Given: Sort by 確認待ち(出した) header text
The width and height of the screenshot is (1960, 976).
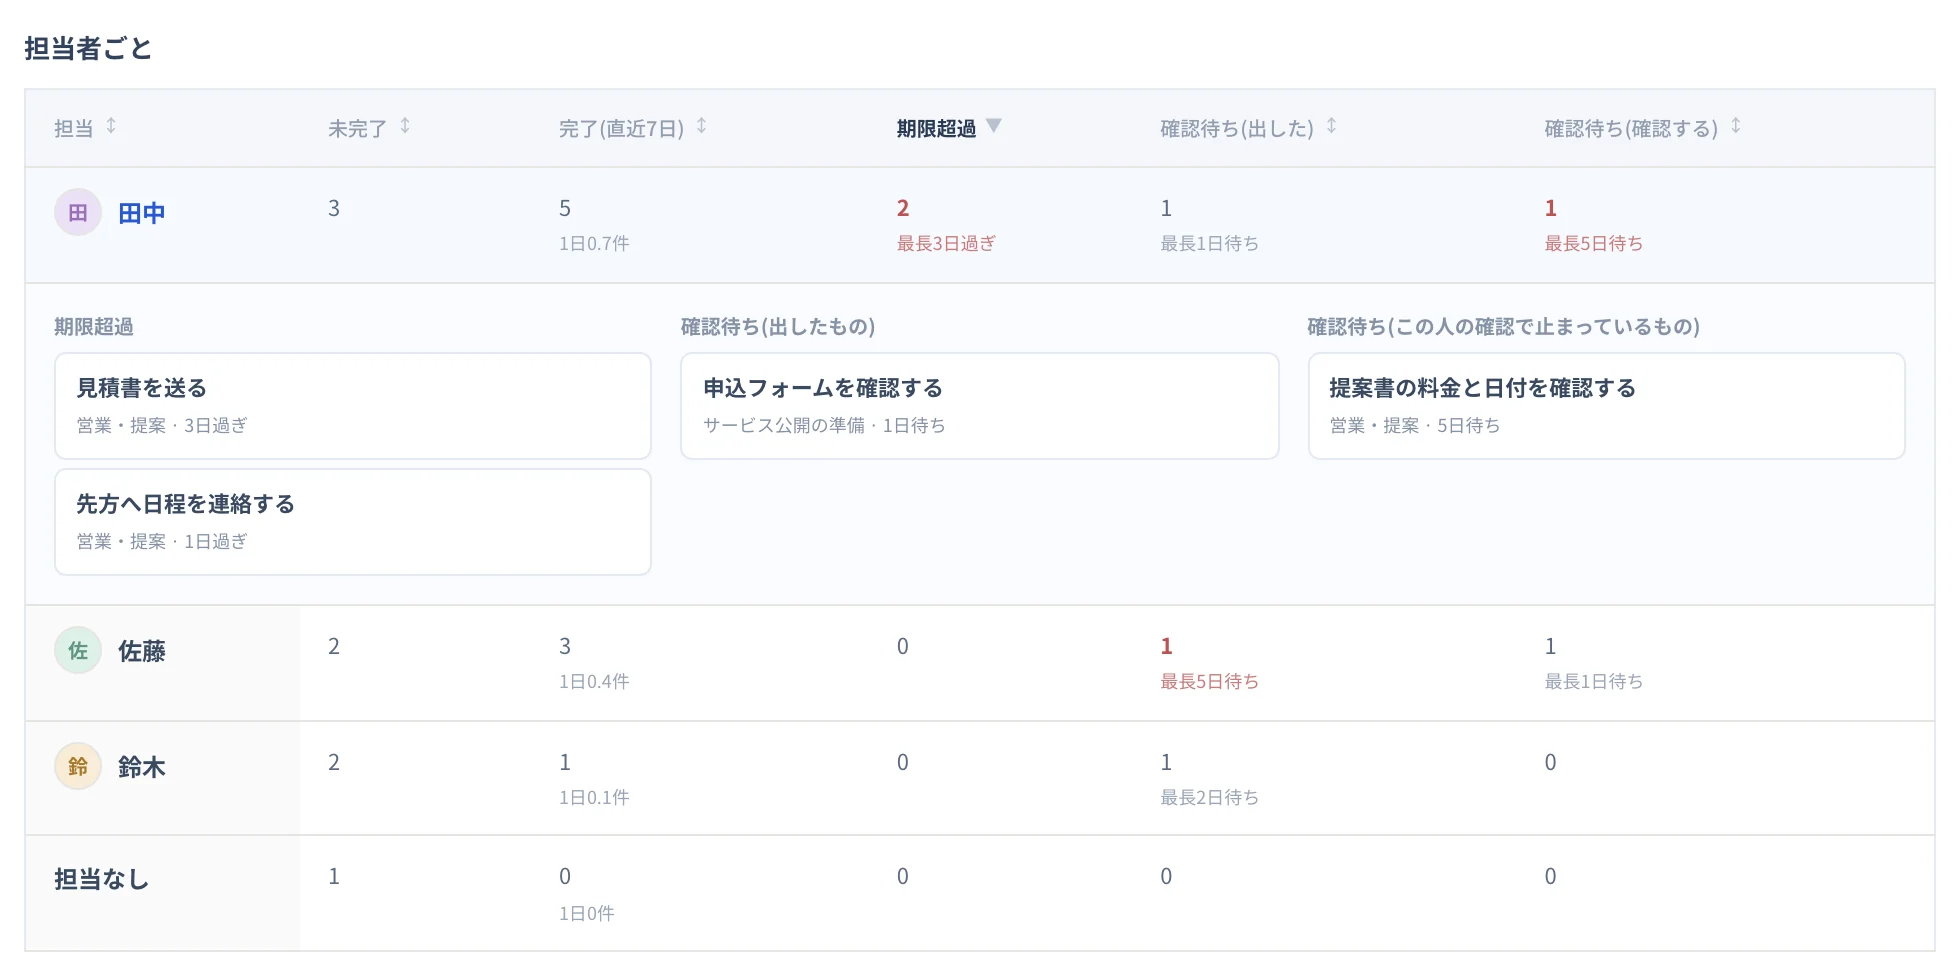Looking at the screenshot, I should pyautogui.click(x=1237, y=128).
